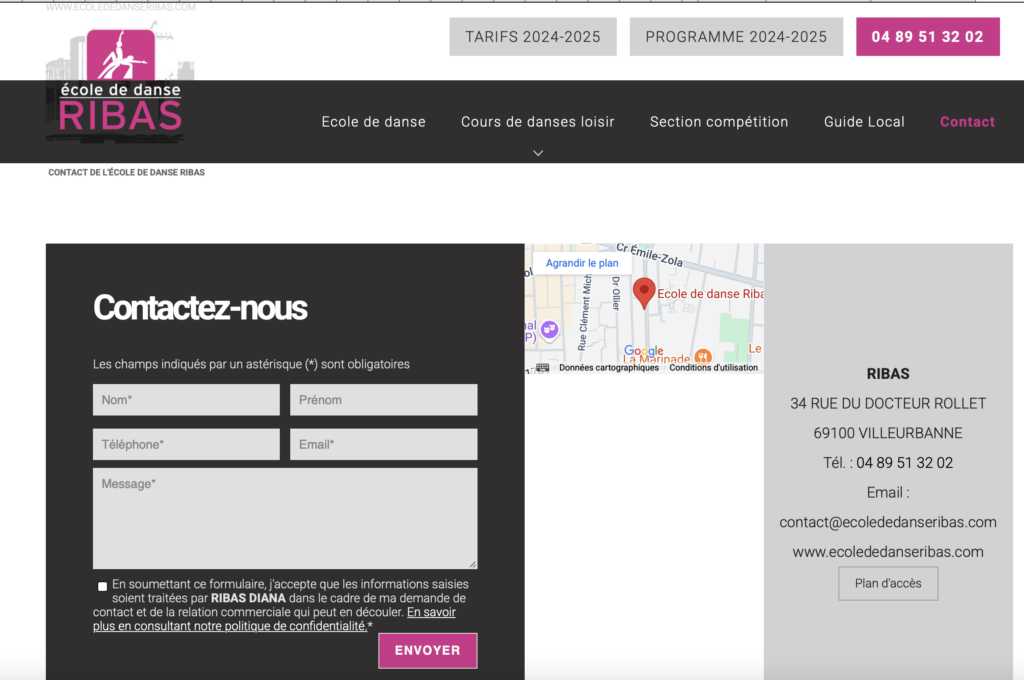This screenshot has height=680, width=1024.
Task: Open the 'Ecole de danse' menu item
Action: click(x=373, y=121)
